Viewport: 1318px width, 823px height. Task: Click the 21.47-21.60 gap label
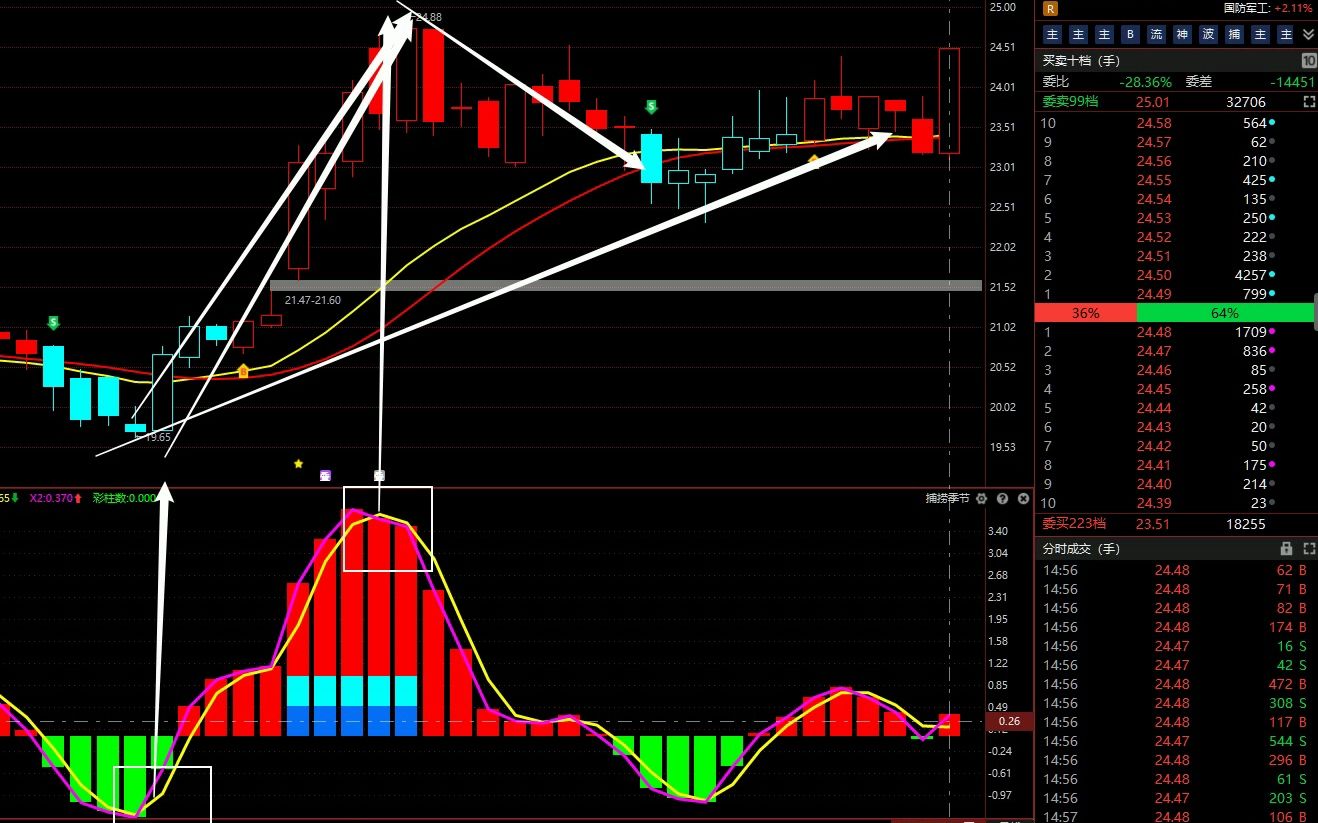point(313,300)
